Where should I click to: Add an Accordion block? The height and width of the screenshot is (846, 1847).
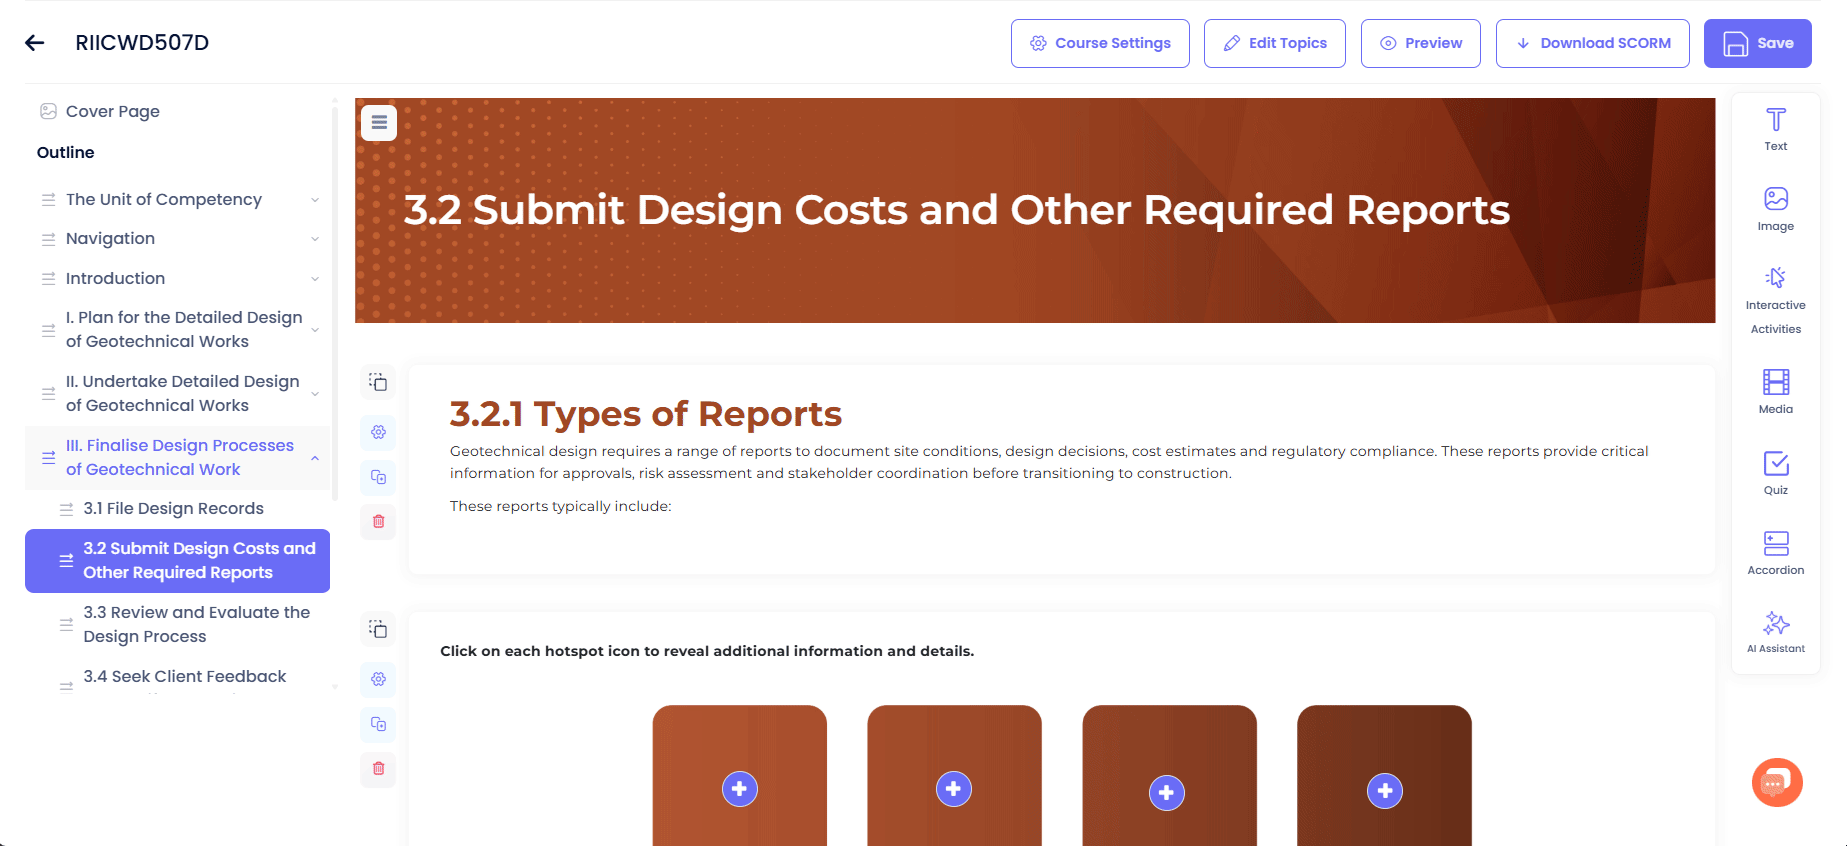(x=1775, y=552)
